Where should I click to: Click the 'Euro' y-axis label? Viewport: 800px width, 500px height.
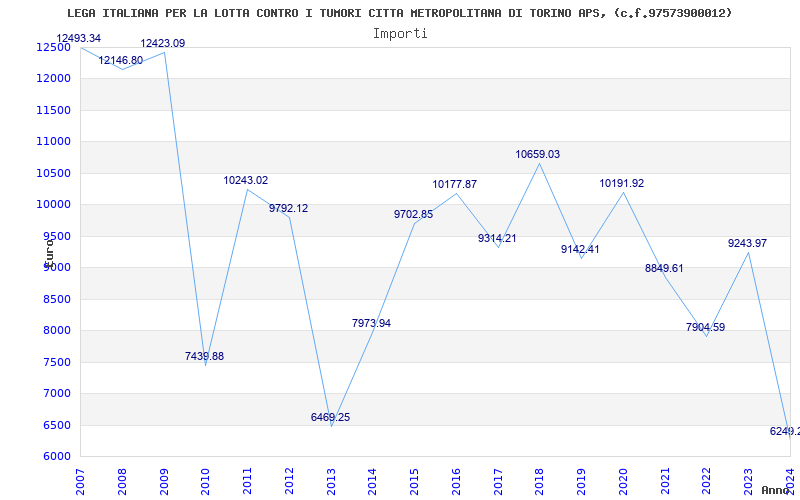click(49, 253)
